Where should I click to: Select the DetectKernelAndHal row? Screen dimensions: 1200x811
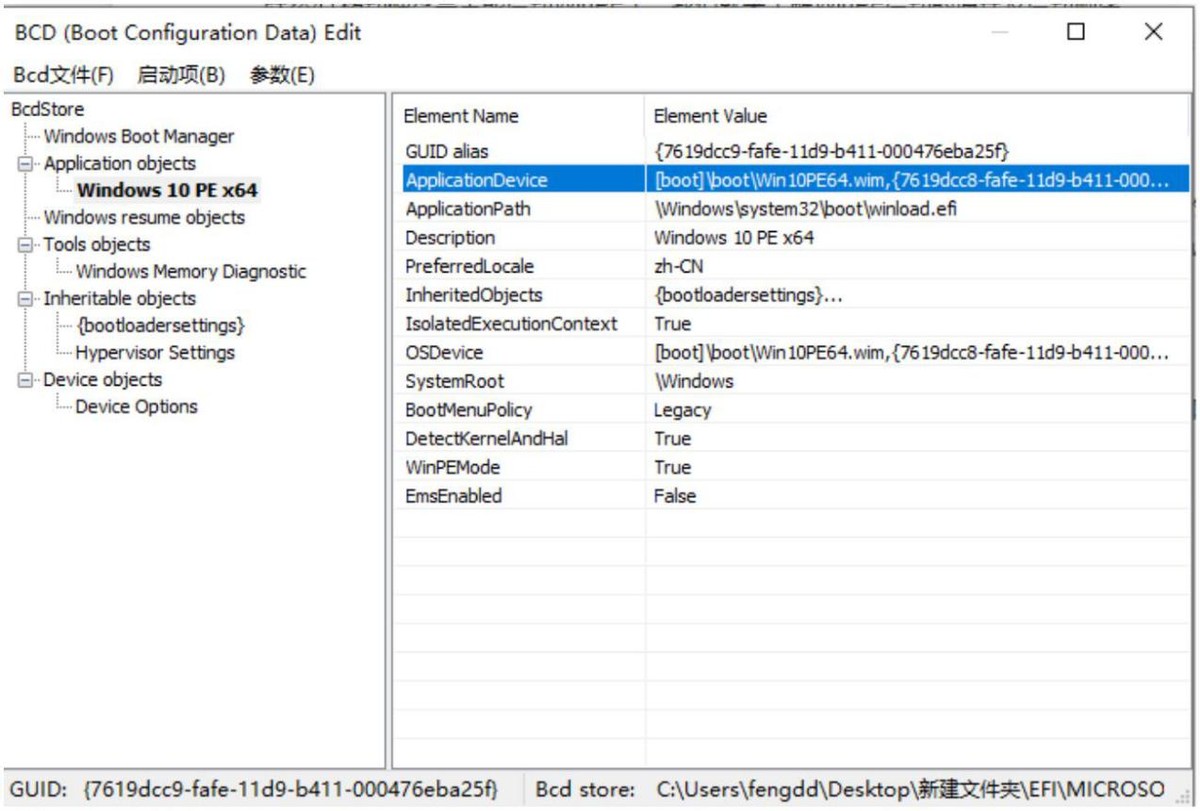pos(791,439)
